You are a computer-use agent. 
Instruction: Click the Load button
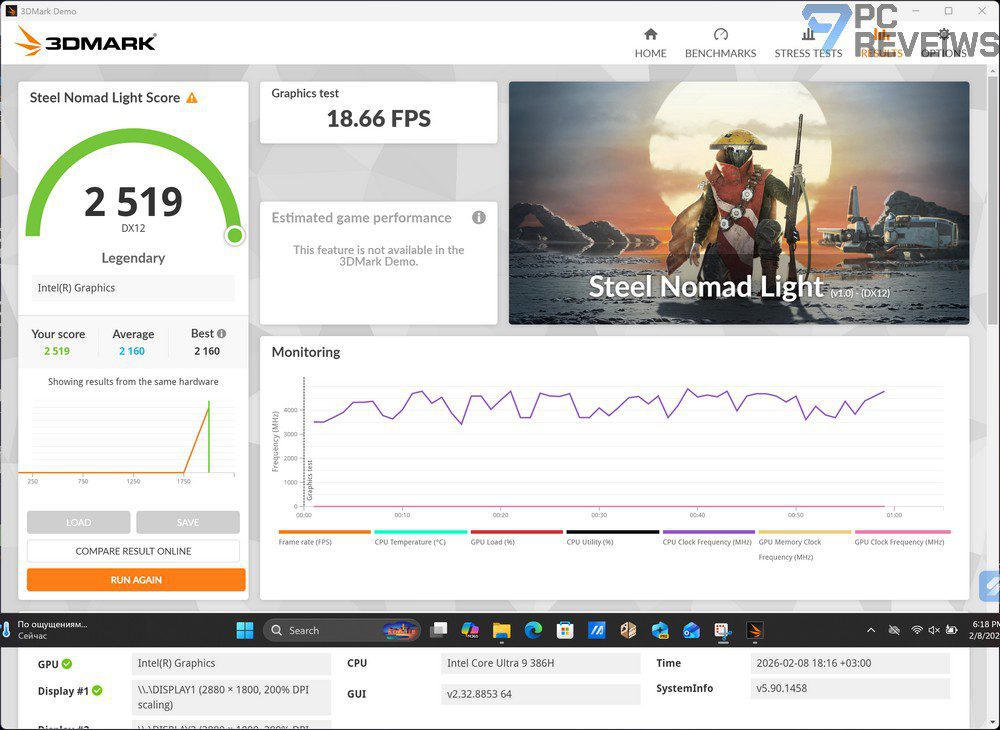coord(78,522)
